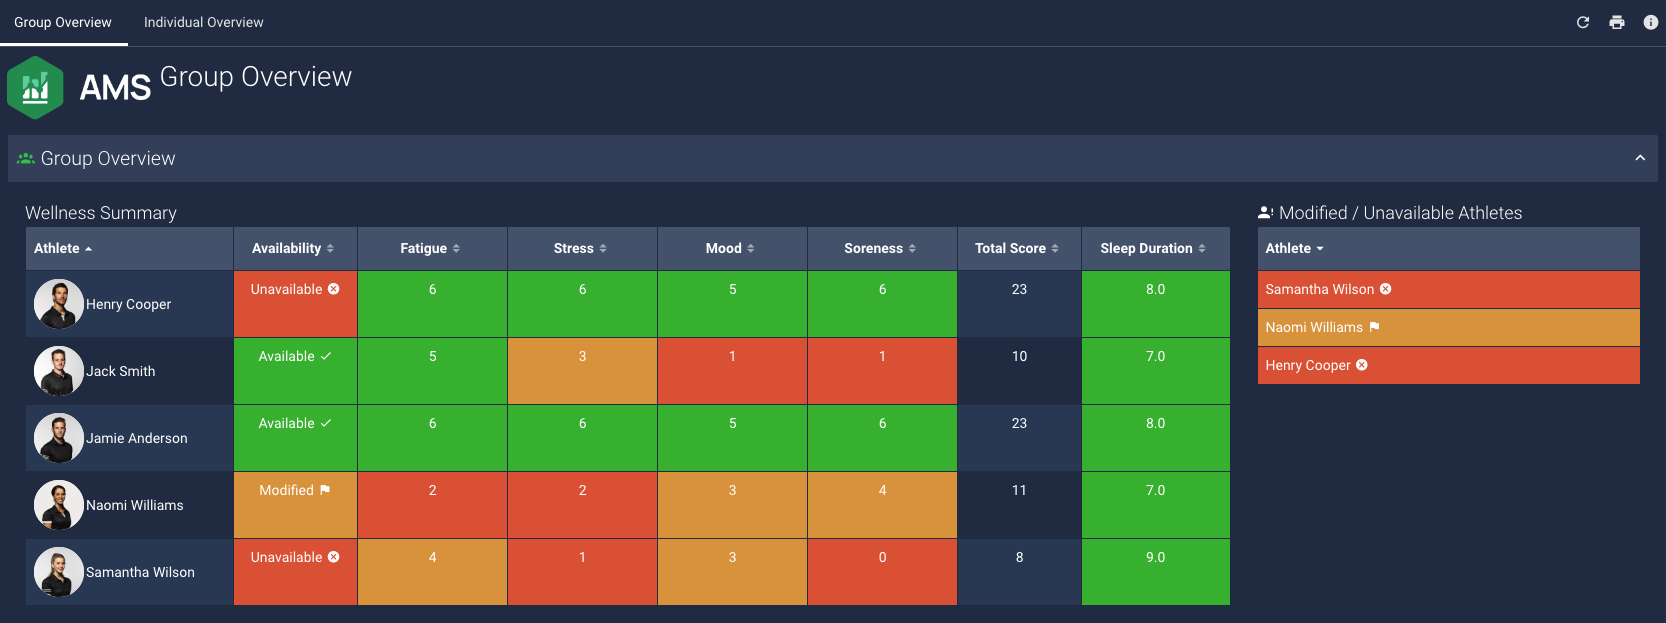Click Jack Smith's red Mood cell value 1

(733, 371)
